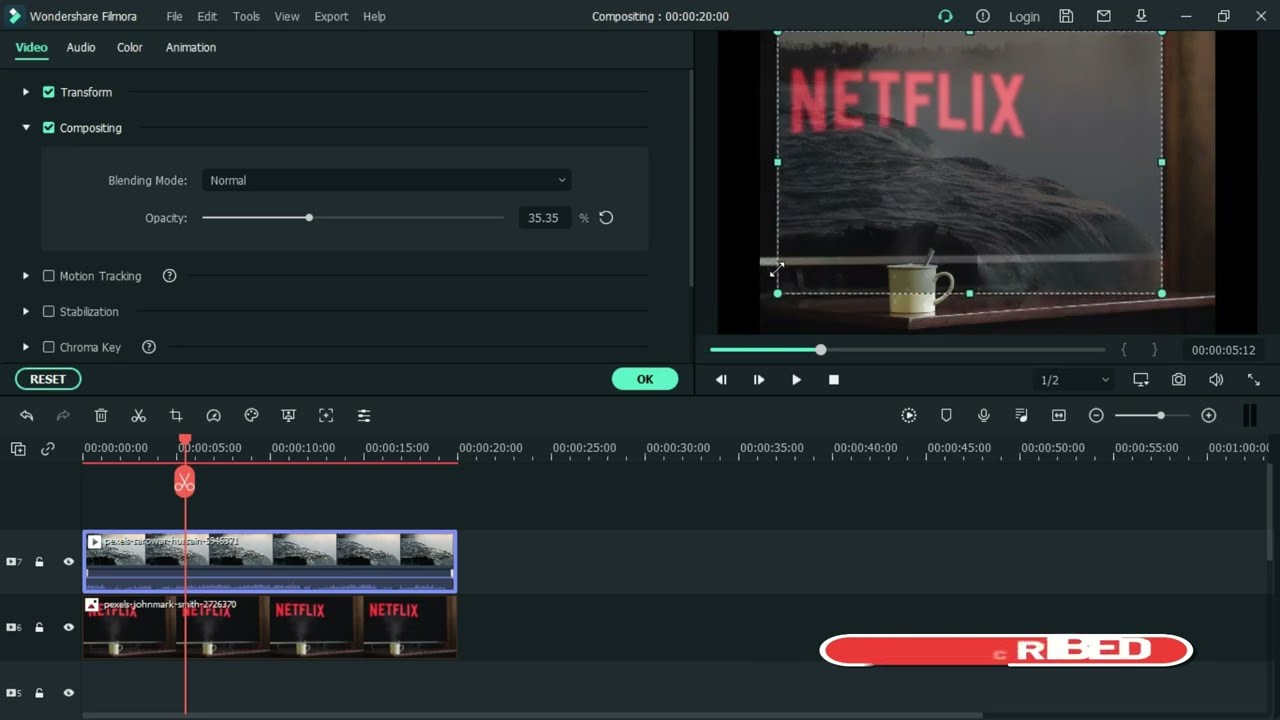Enable the Chroma Key checkbox
1280x720 pixels.
48,347
